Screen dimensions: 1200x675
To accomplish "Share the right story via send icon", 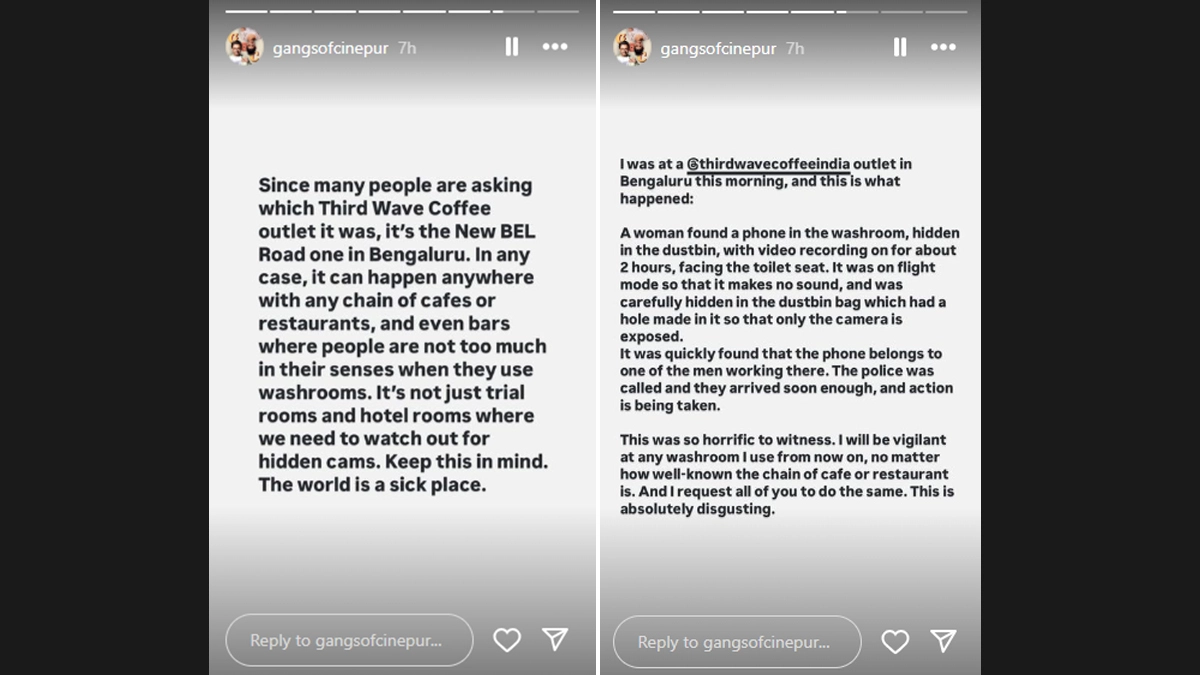I will coord(943,641).
